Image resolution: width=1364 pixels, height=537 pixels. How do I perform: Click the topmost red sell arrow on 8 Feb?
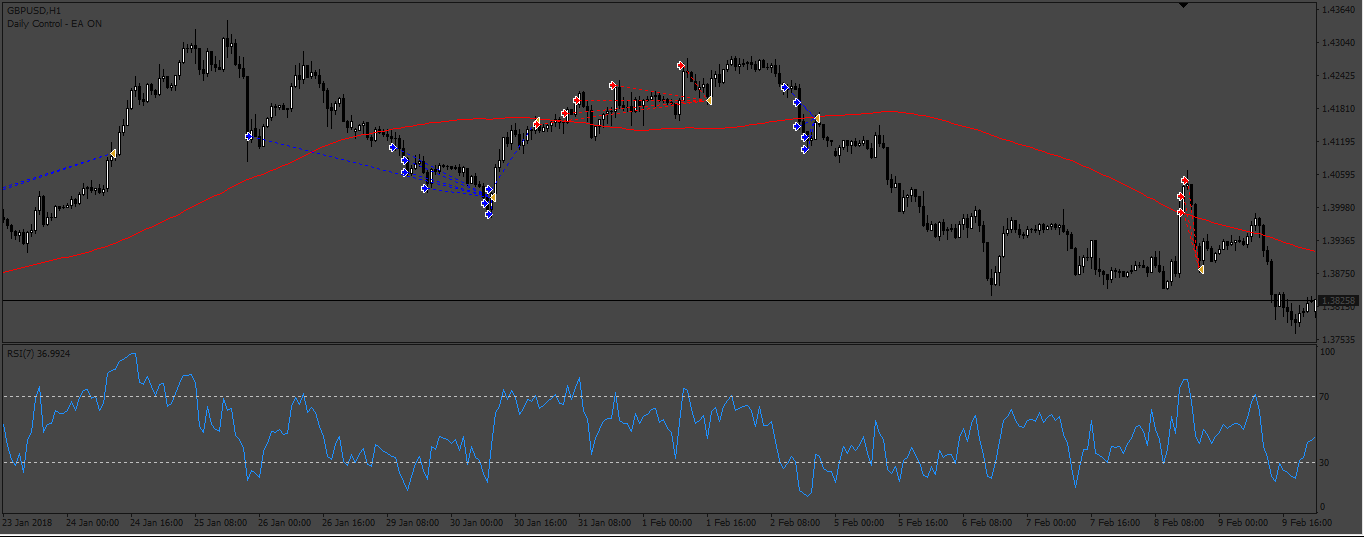[1184, 181]
